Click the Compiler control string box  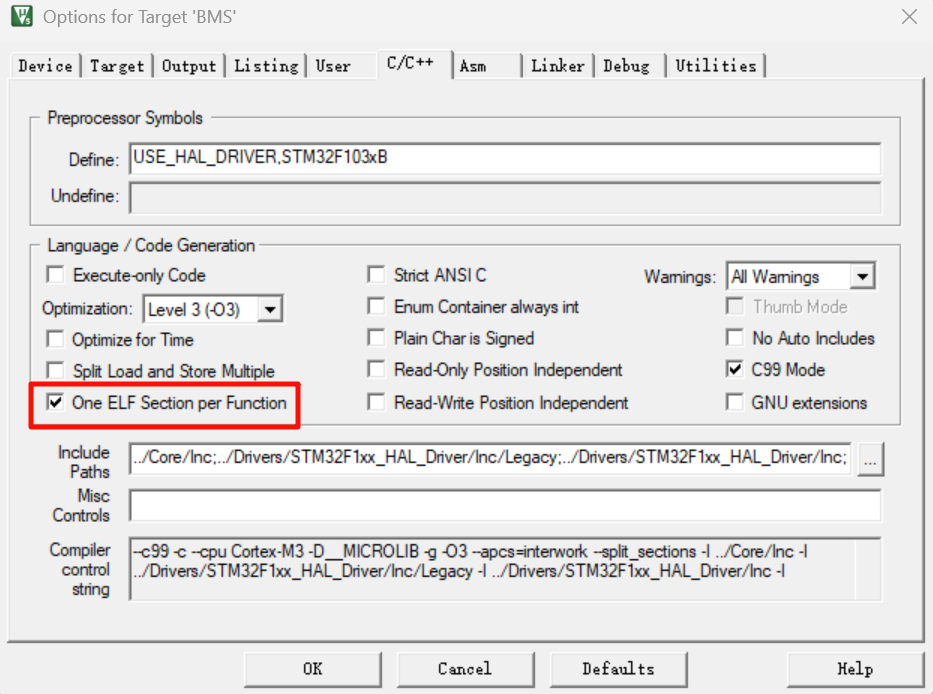(x=505, y=569)
